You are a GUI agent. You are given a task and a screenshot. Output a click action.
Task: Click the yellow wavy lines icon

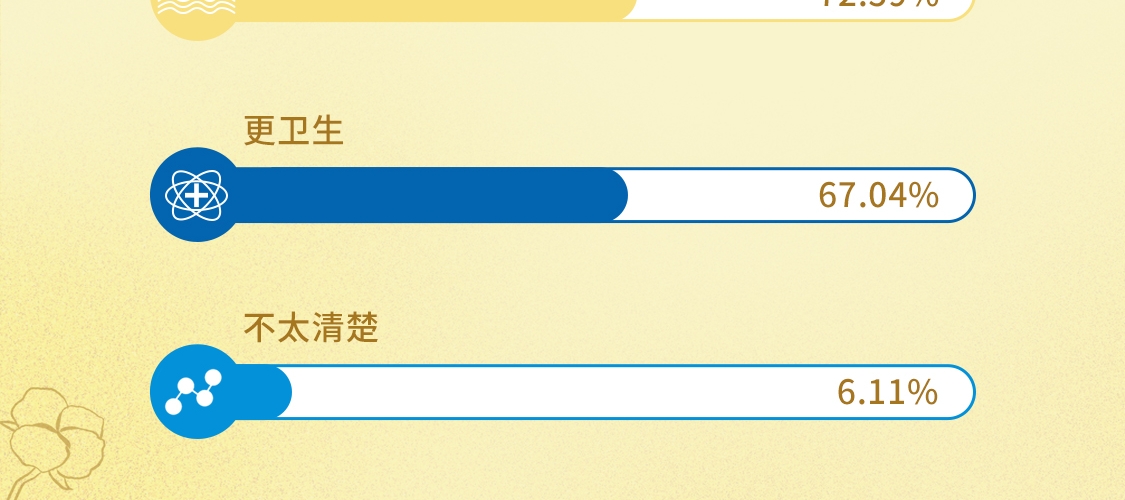pos(196,12)
